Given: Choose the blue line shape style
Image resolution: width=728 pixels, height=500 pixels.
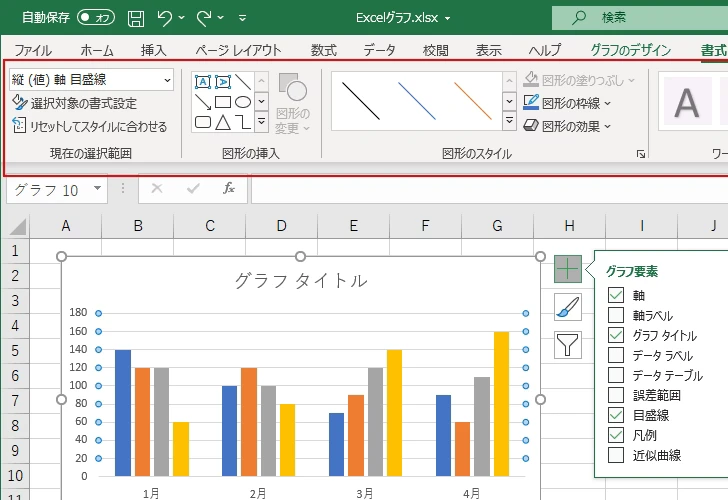Looking at the screenshot, I should (x=417, y=101).
